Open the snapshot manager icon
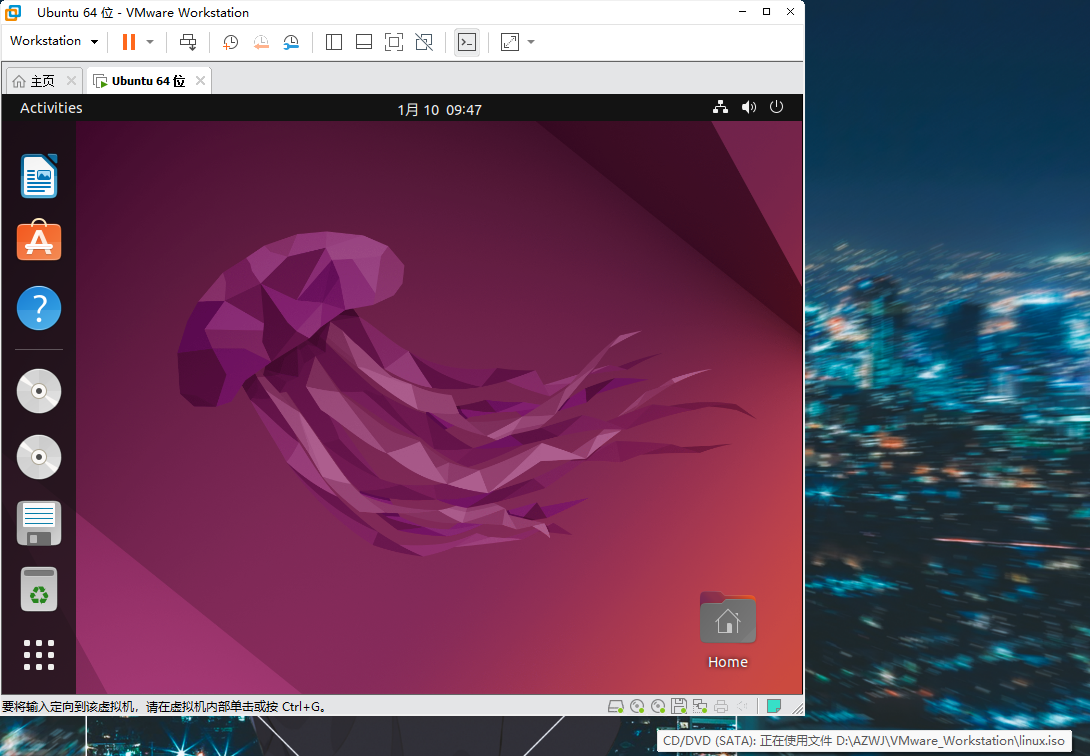 click(x=291, y=42)
